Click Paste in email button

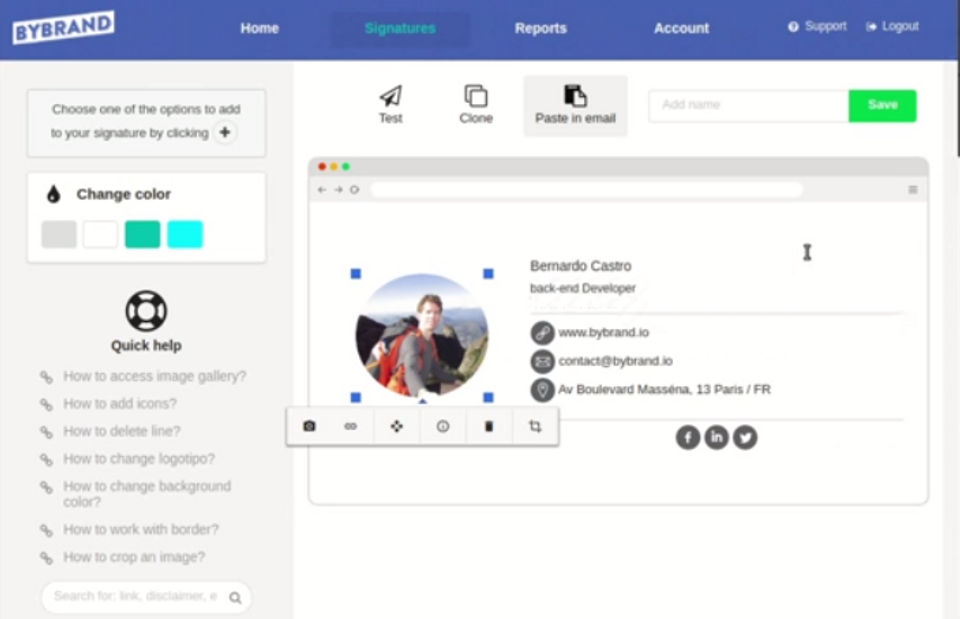pos(575,105)
